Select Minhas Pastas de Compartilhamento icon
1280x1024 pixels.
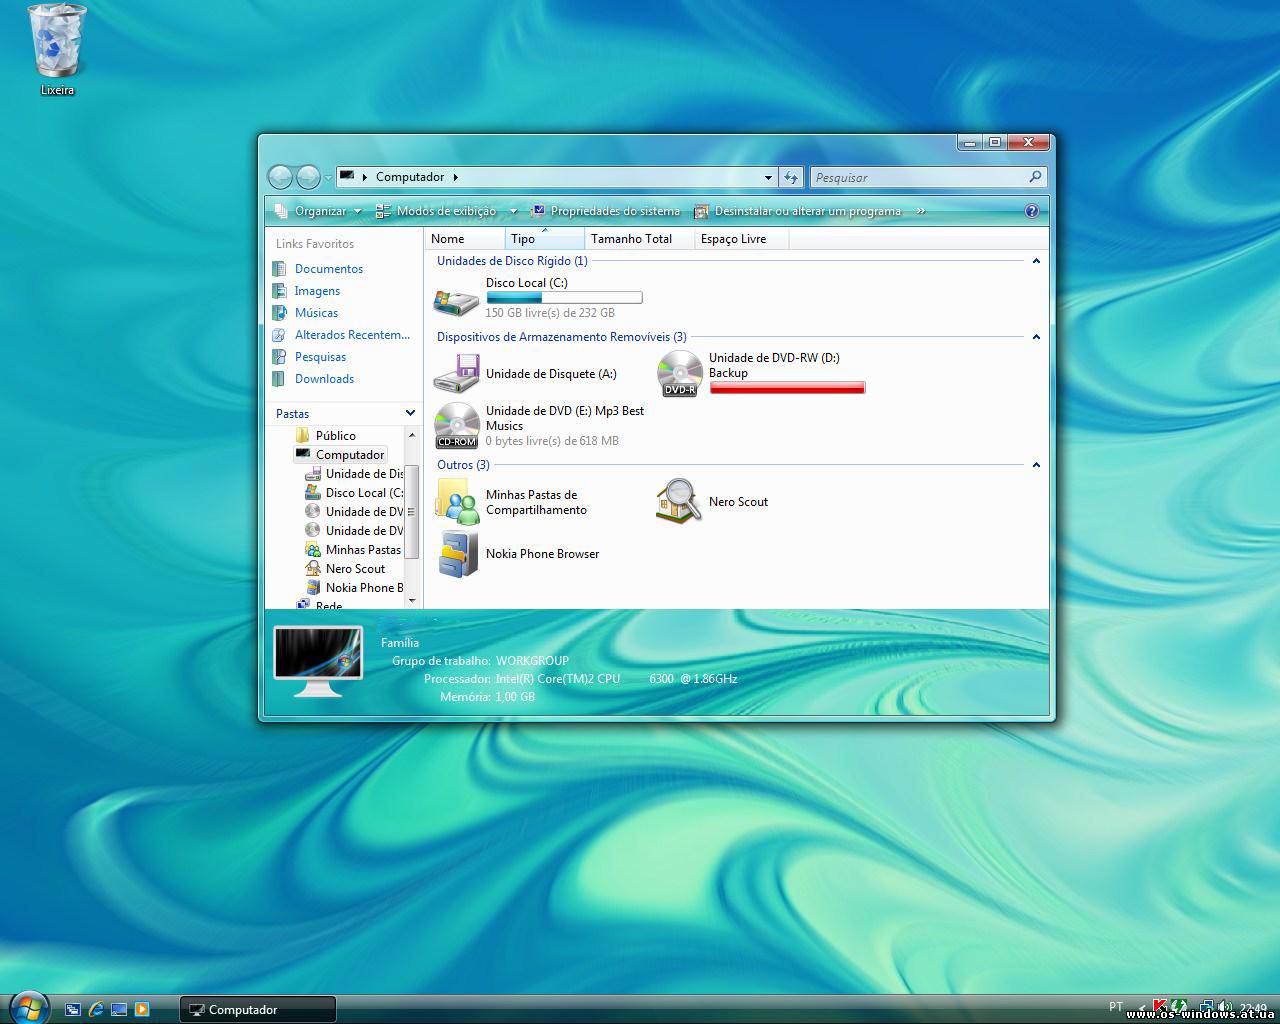point(456,502)
